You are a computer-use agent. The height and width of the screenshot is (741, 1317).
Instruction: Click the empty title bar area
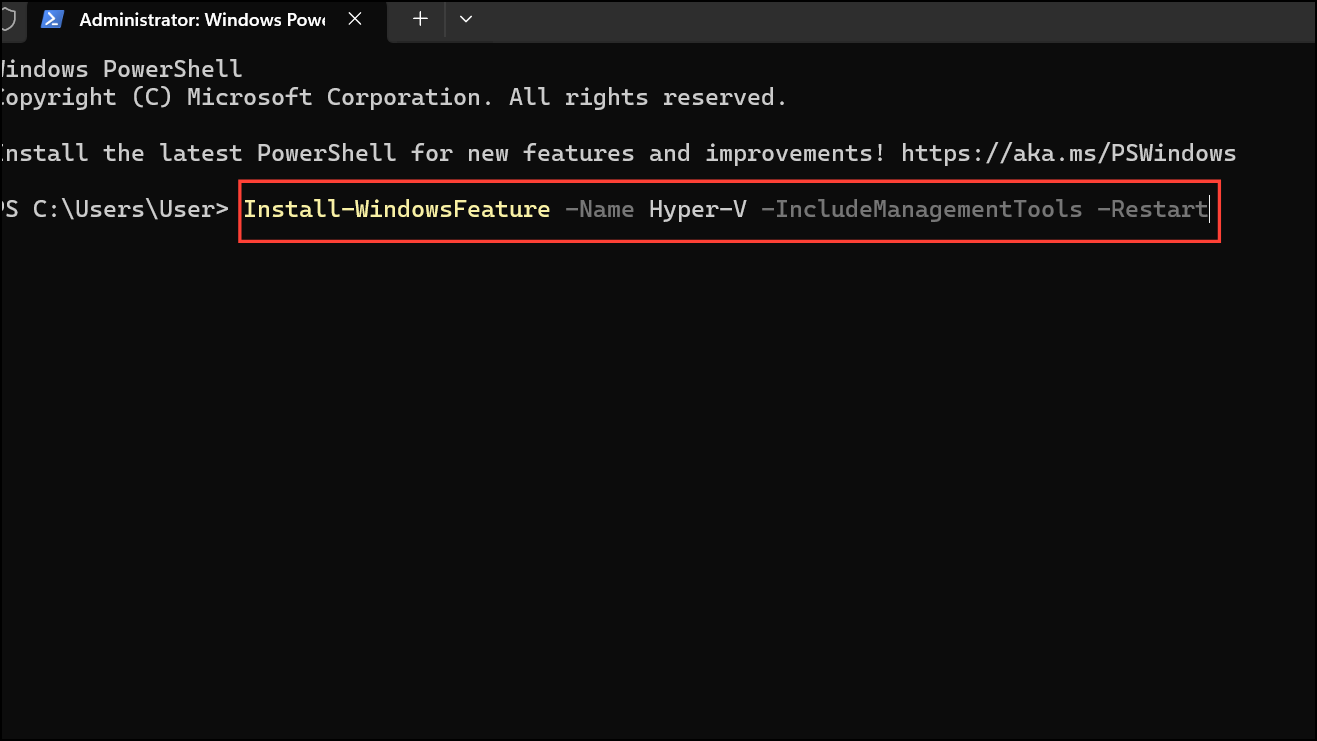point(850,18)
